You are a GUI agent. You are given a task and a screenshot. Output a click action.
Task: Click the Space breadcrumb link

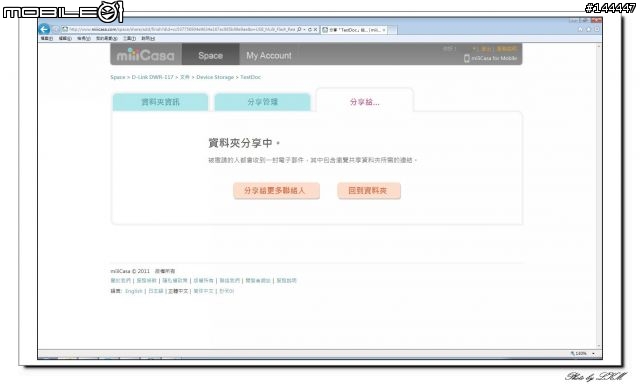point(118,77)
